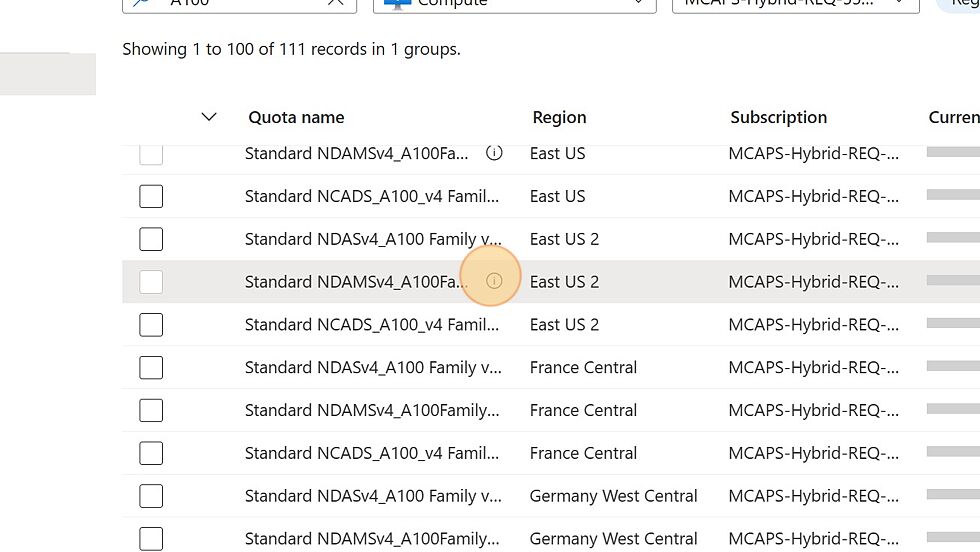
Task: Open the Compute provider dropdown
Action: point(514,3)
